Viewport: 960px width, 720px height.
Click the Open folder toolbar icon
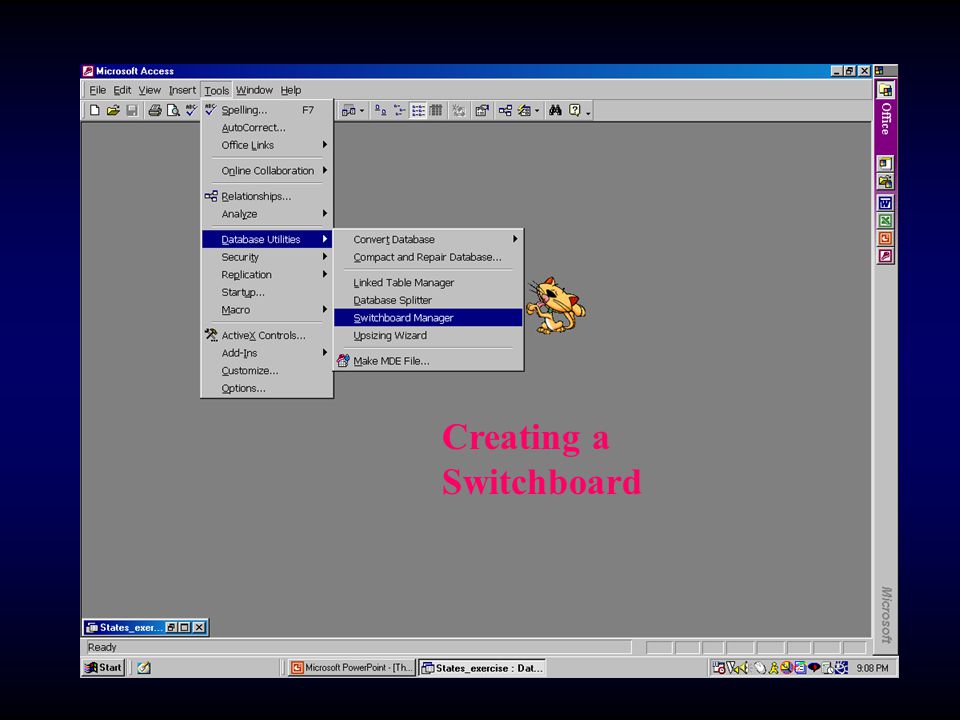pos(113,110)
